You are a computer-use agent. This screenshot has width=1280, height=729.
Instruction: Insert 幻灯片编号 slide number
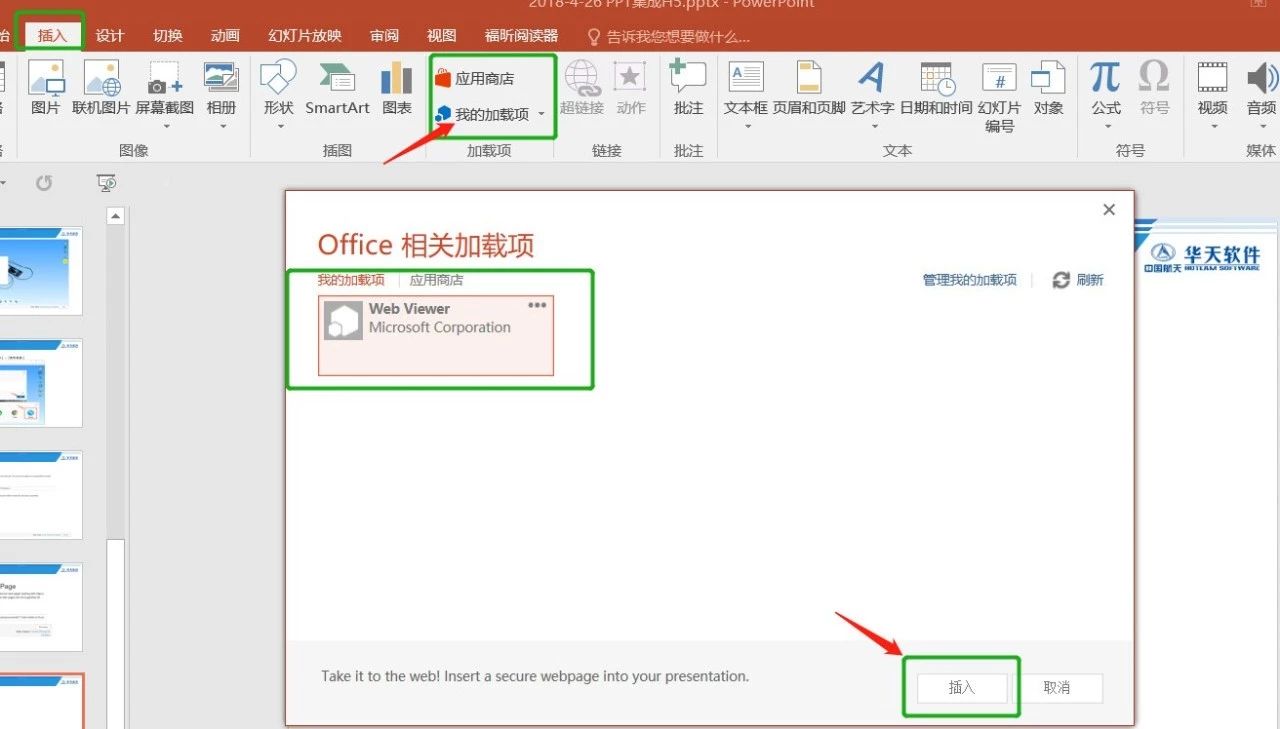point(1000,97)
